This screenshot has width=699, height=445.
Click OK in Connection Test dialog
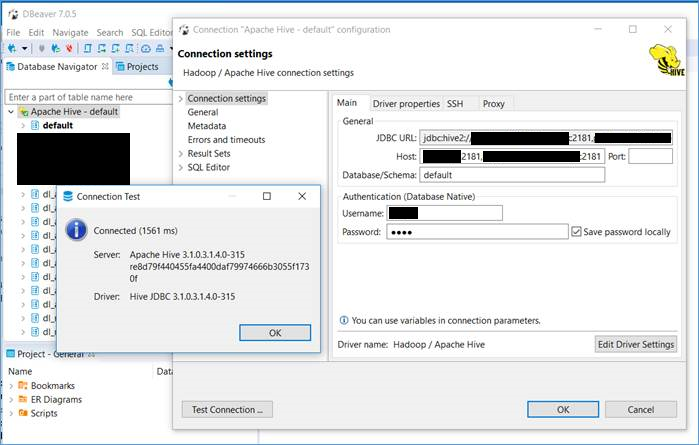(275, 333)
